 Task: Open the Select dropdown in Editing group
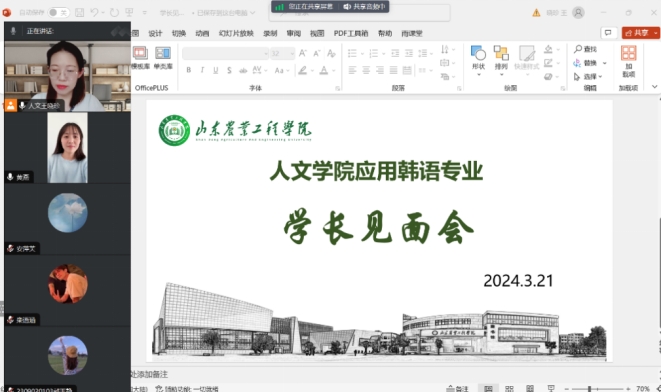(588, 76)
